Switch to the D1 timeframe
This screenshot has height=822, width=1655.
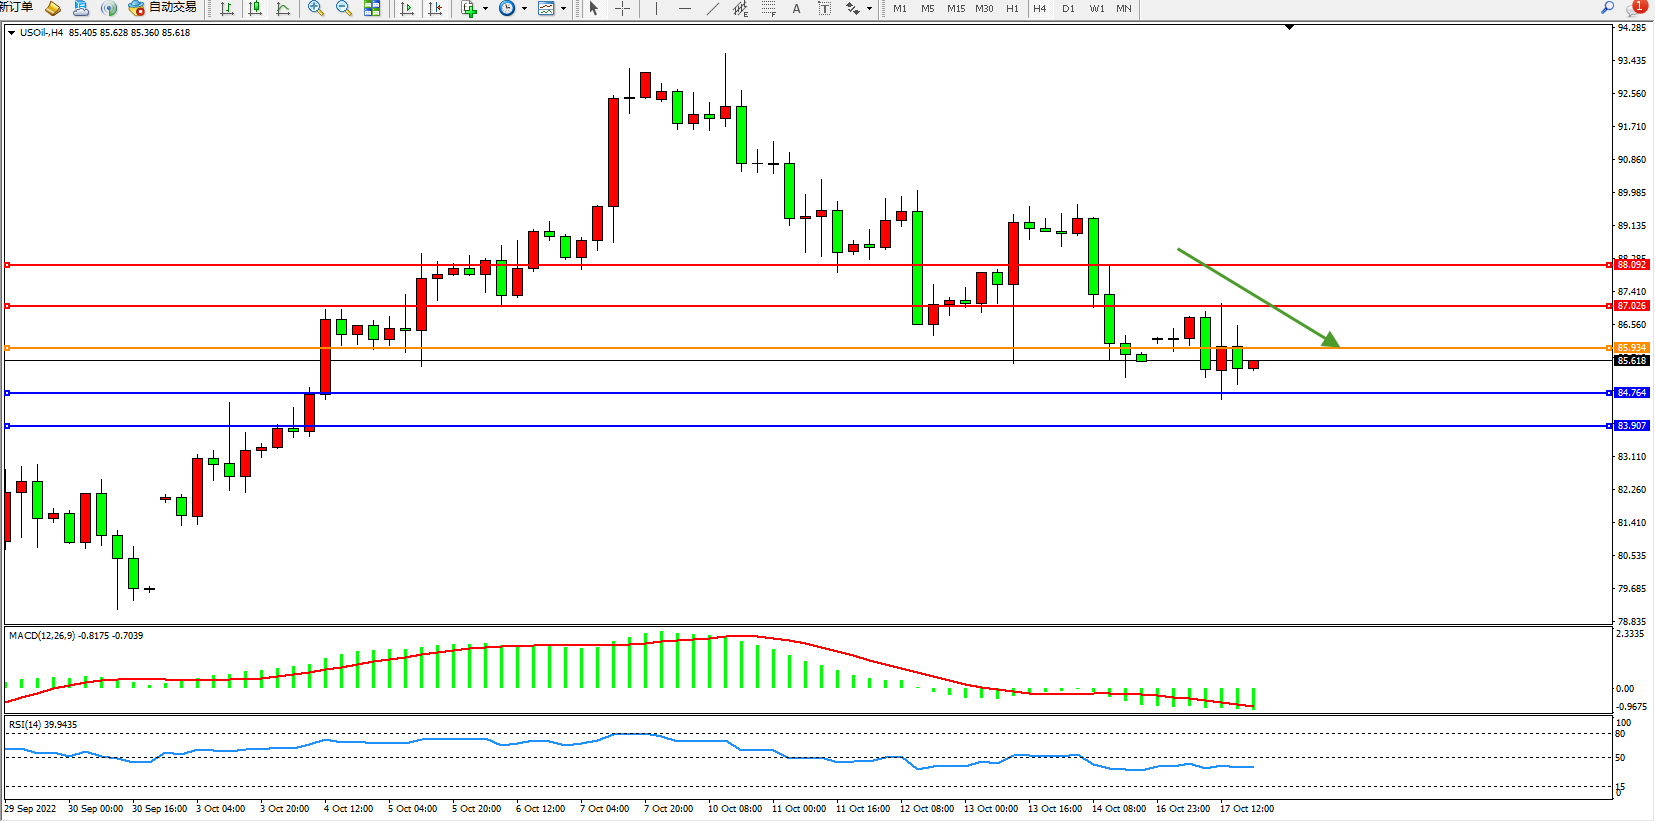[1068, 9]
